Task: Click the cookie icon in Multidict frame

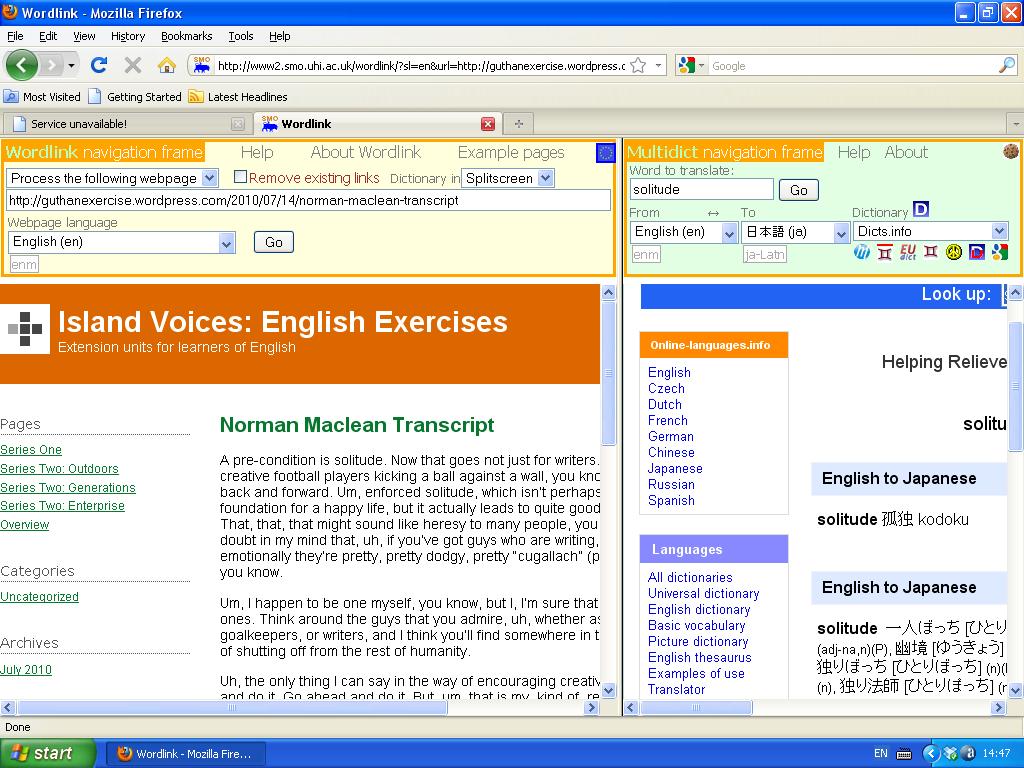Action: [x=1010, y=152]
